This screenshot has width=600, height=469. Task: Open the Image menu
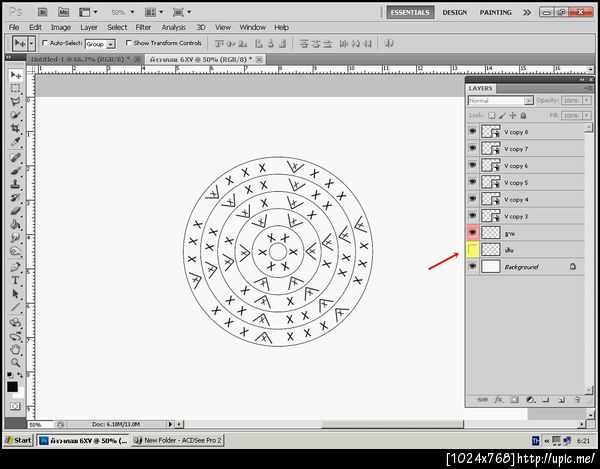click(61, 27)
